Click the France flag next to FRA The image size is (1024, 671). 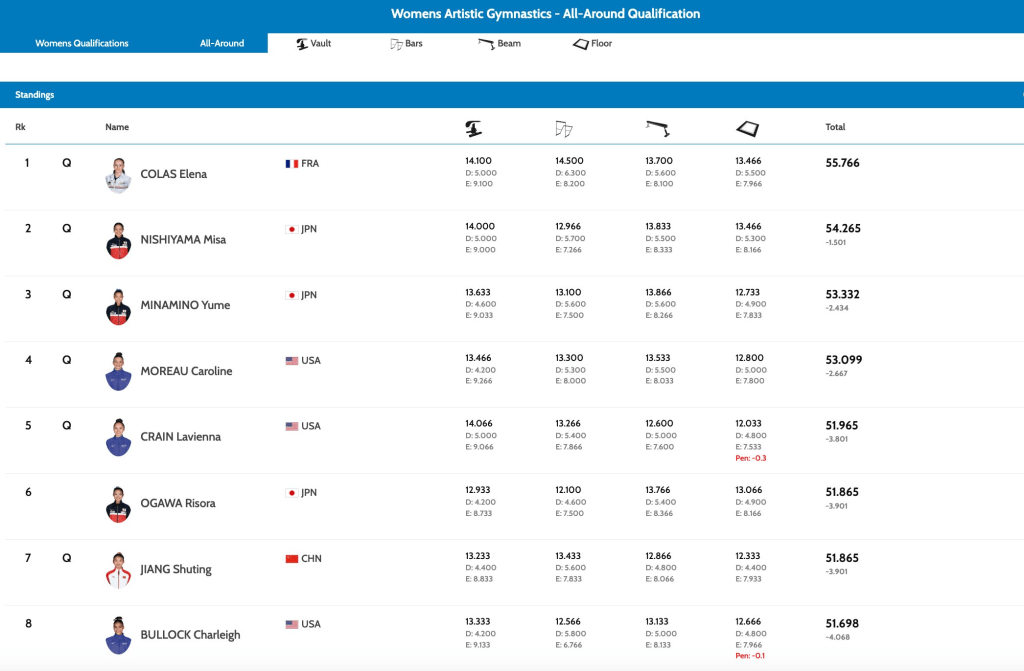[x=292, y=163]
